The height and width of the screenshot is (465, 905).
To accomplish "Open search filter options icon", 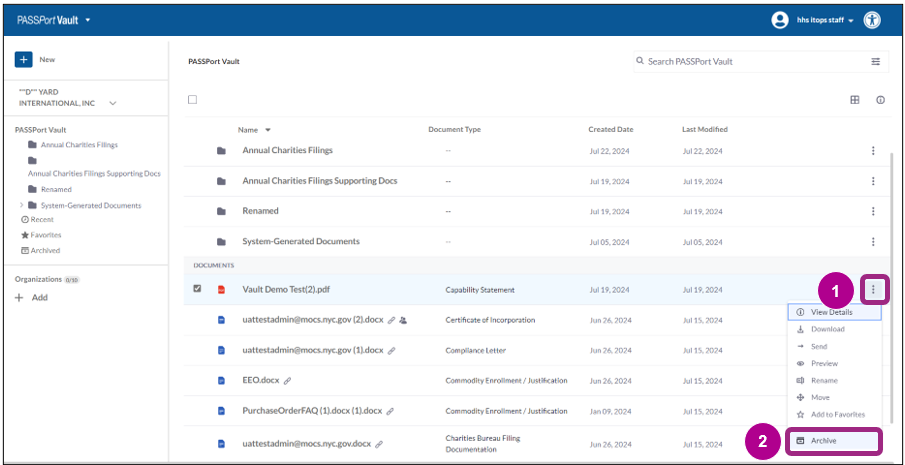I will (x=876, y=61).
